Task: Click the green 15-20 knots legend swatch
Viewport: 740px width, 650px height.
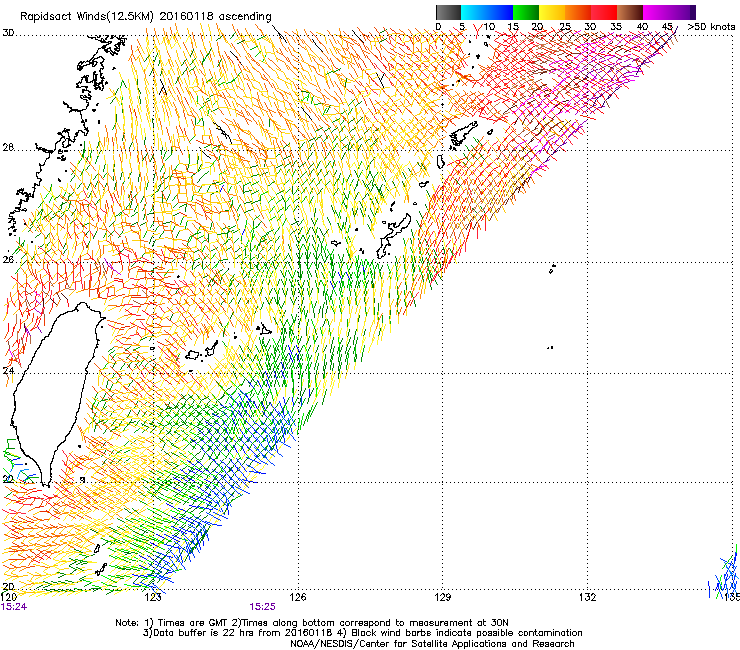Action: coord(526,12)
